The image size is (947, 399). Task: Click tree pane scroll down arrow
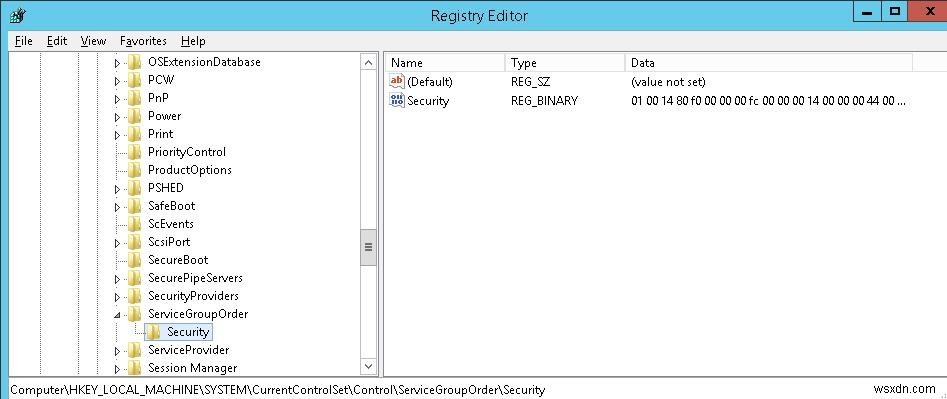368,366
